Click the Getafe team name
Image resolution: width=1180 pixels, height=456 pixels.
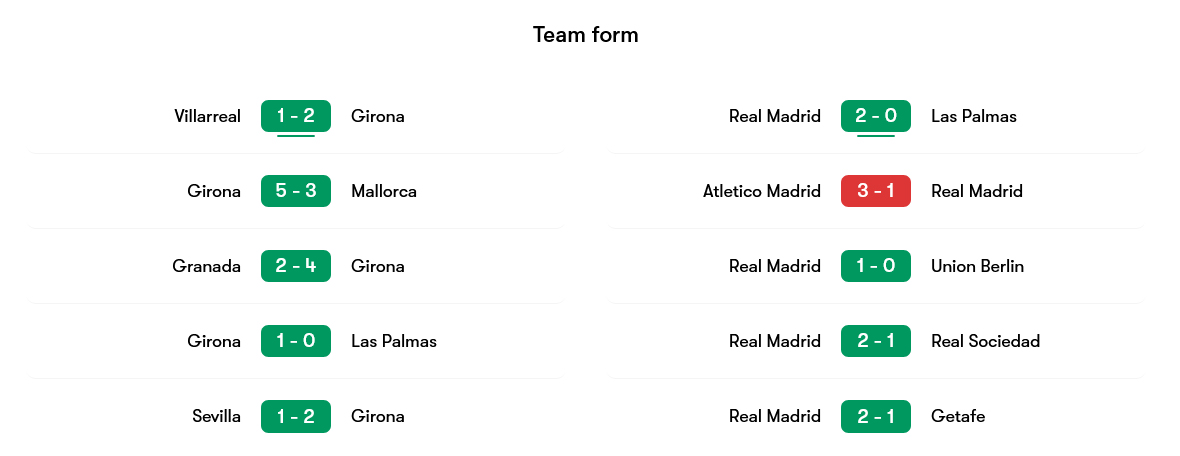click(x=958, y=416)
